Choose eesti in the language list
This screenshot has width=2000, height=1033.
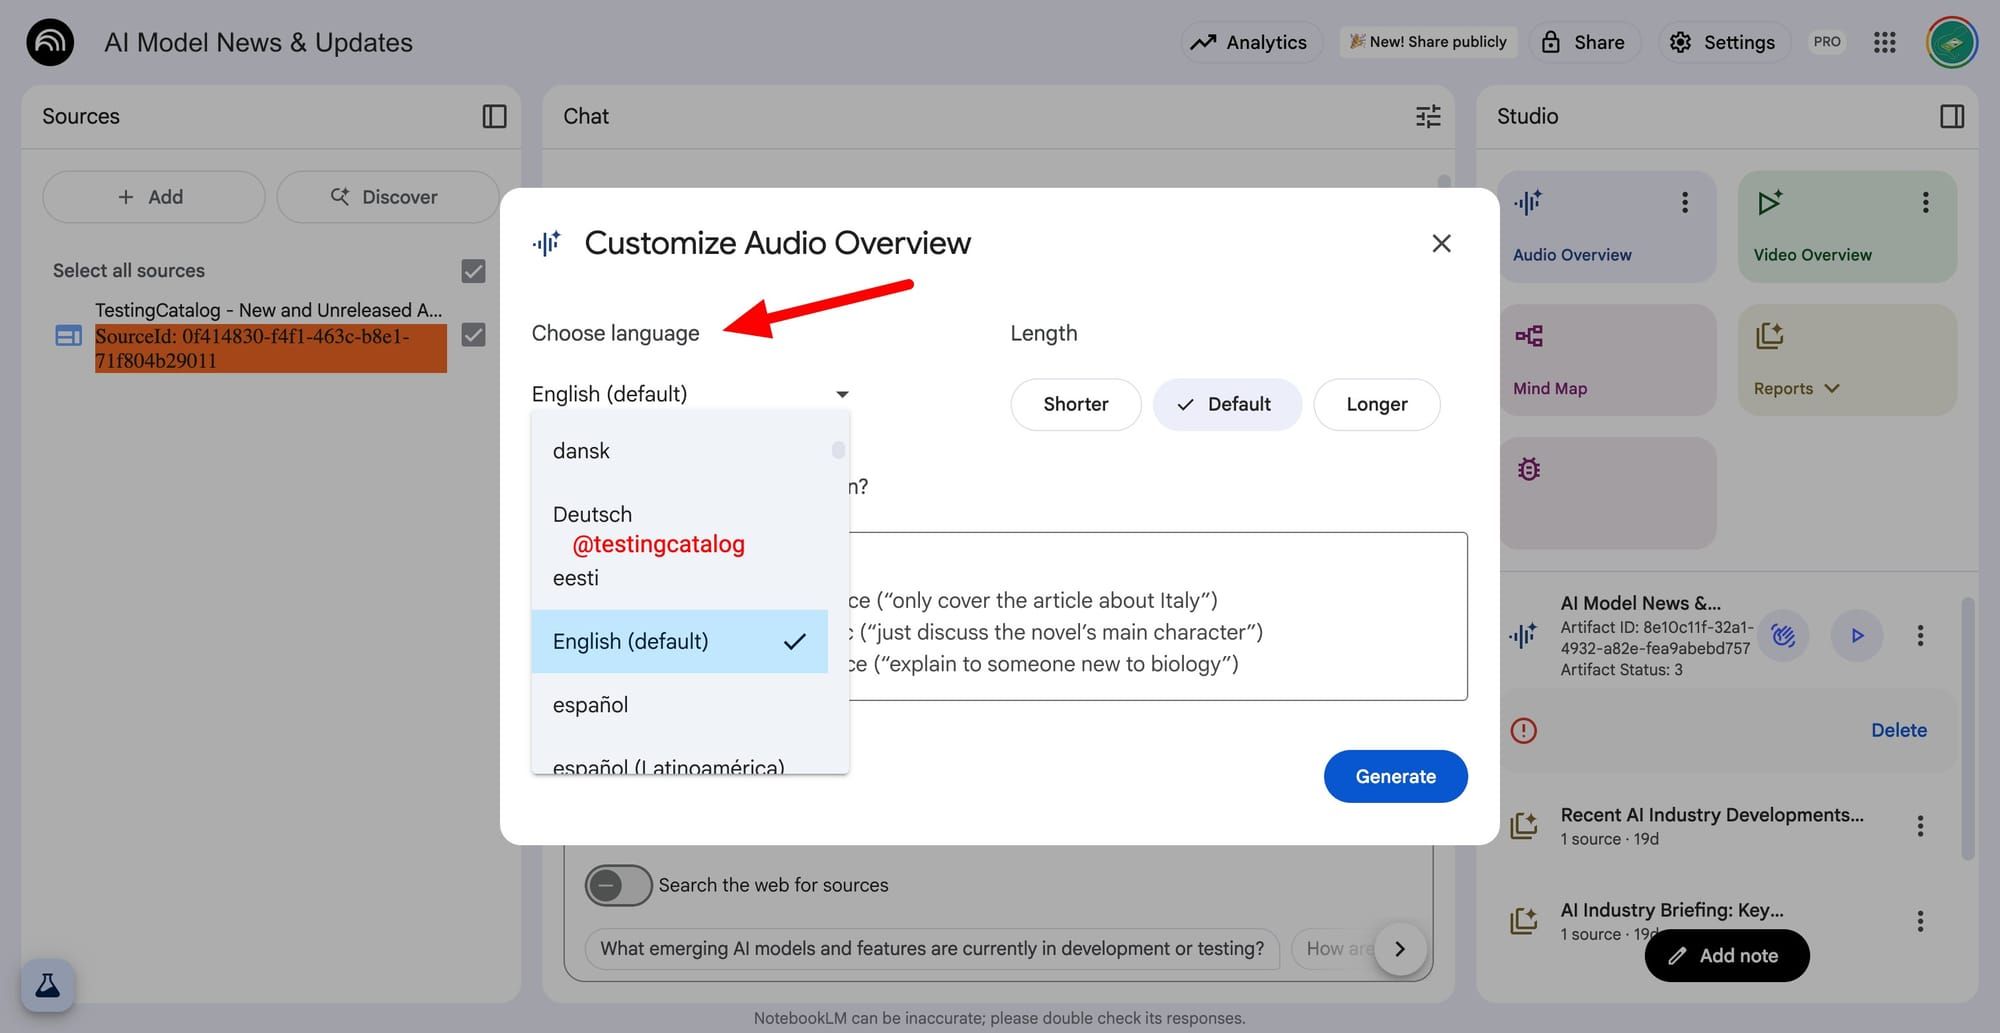(680, 578)
